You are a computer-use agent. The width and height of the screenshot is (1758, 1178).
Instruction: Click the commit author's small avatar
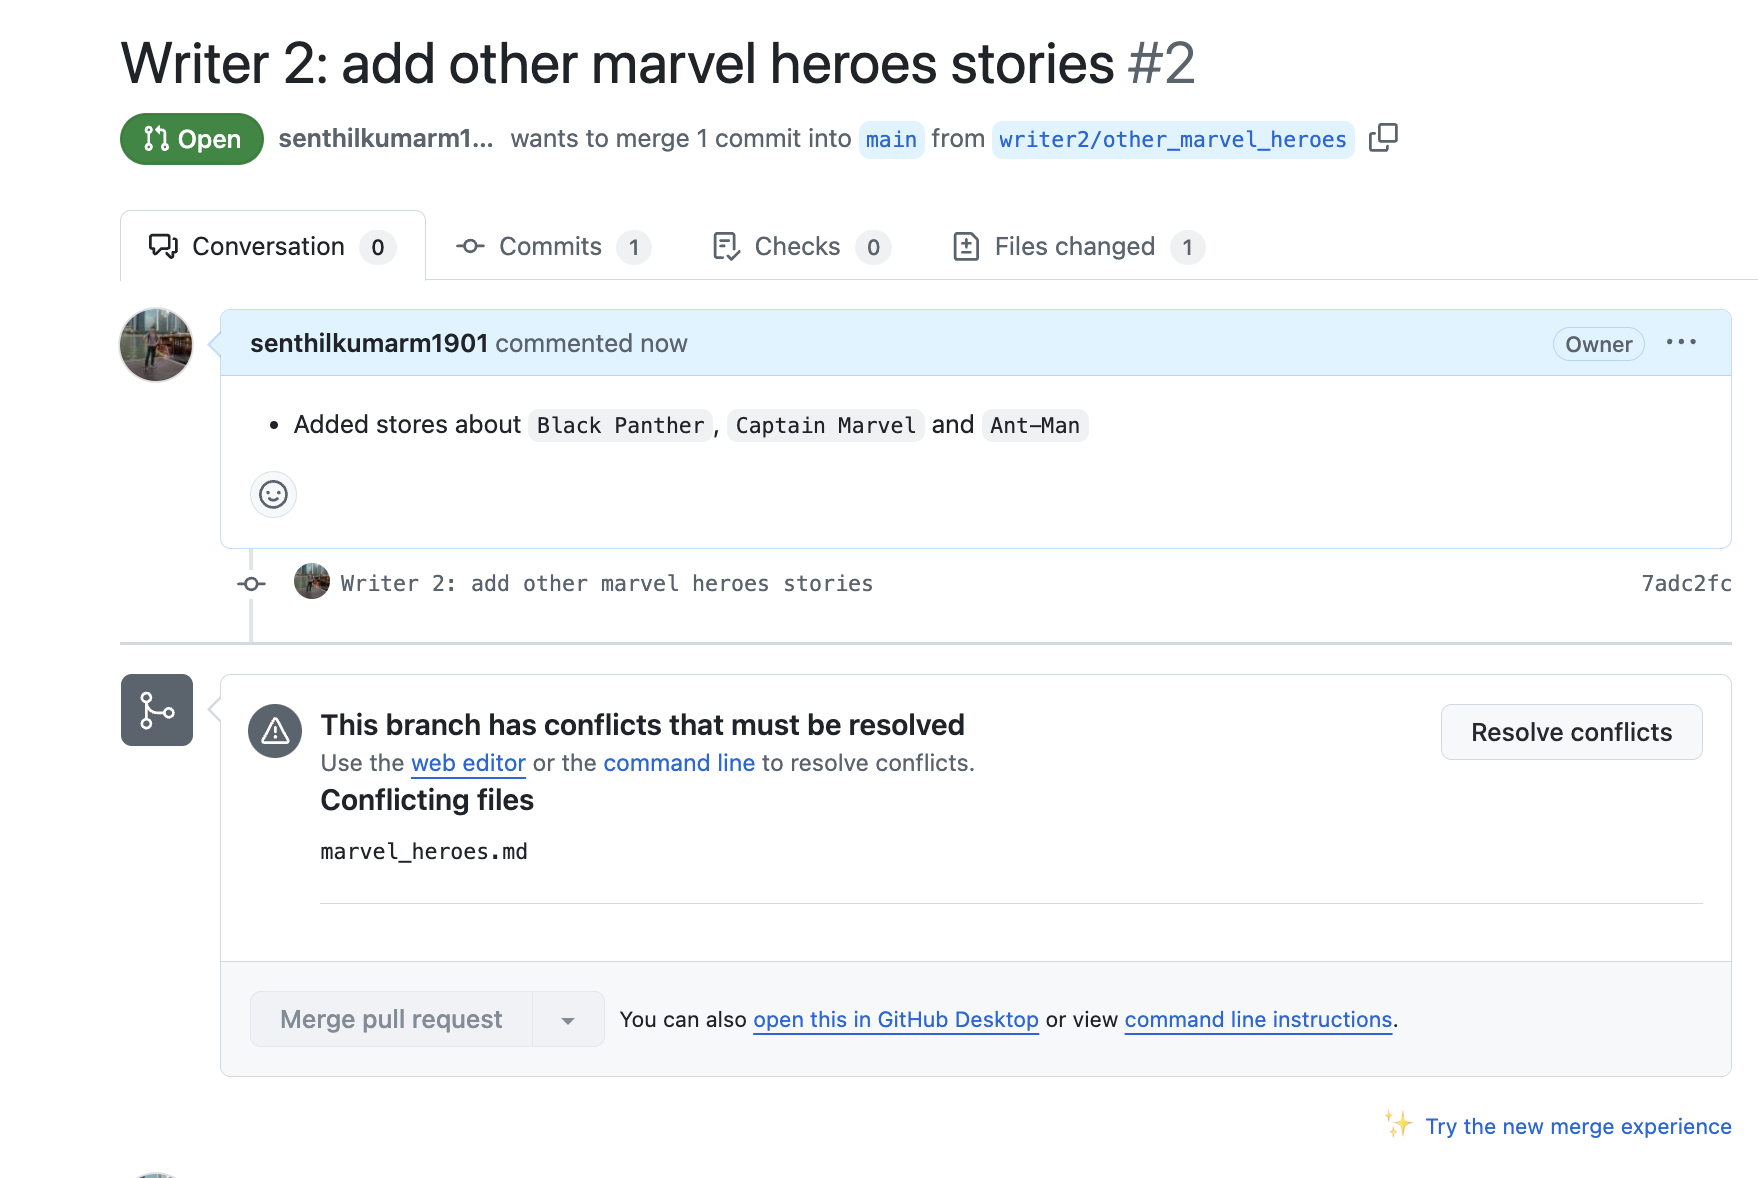point(312,582)
